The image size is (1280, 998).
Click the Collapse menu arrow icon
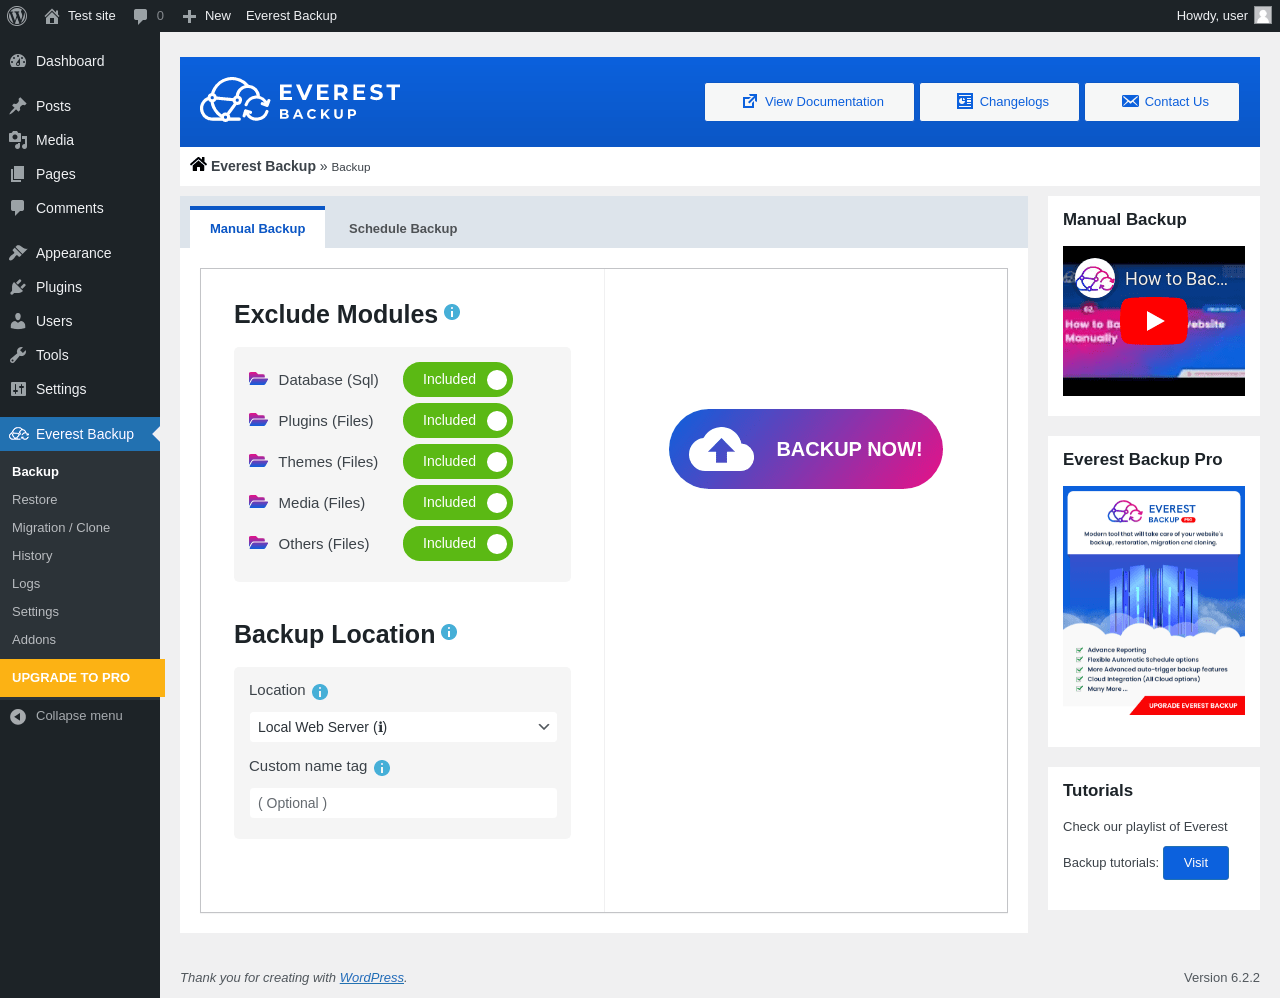pyautogui.click(x=18, y=716)
